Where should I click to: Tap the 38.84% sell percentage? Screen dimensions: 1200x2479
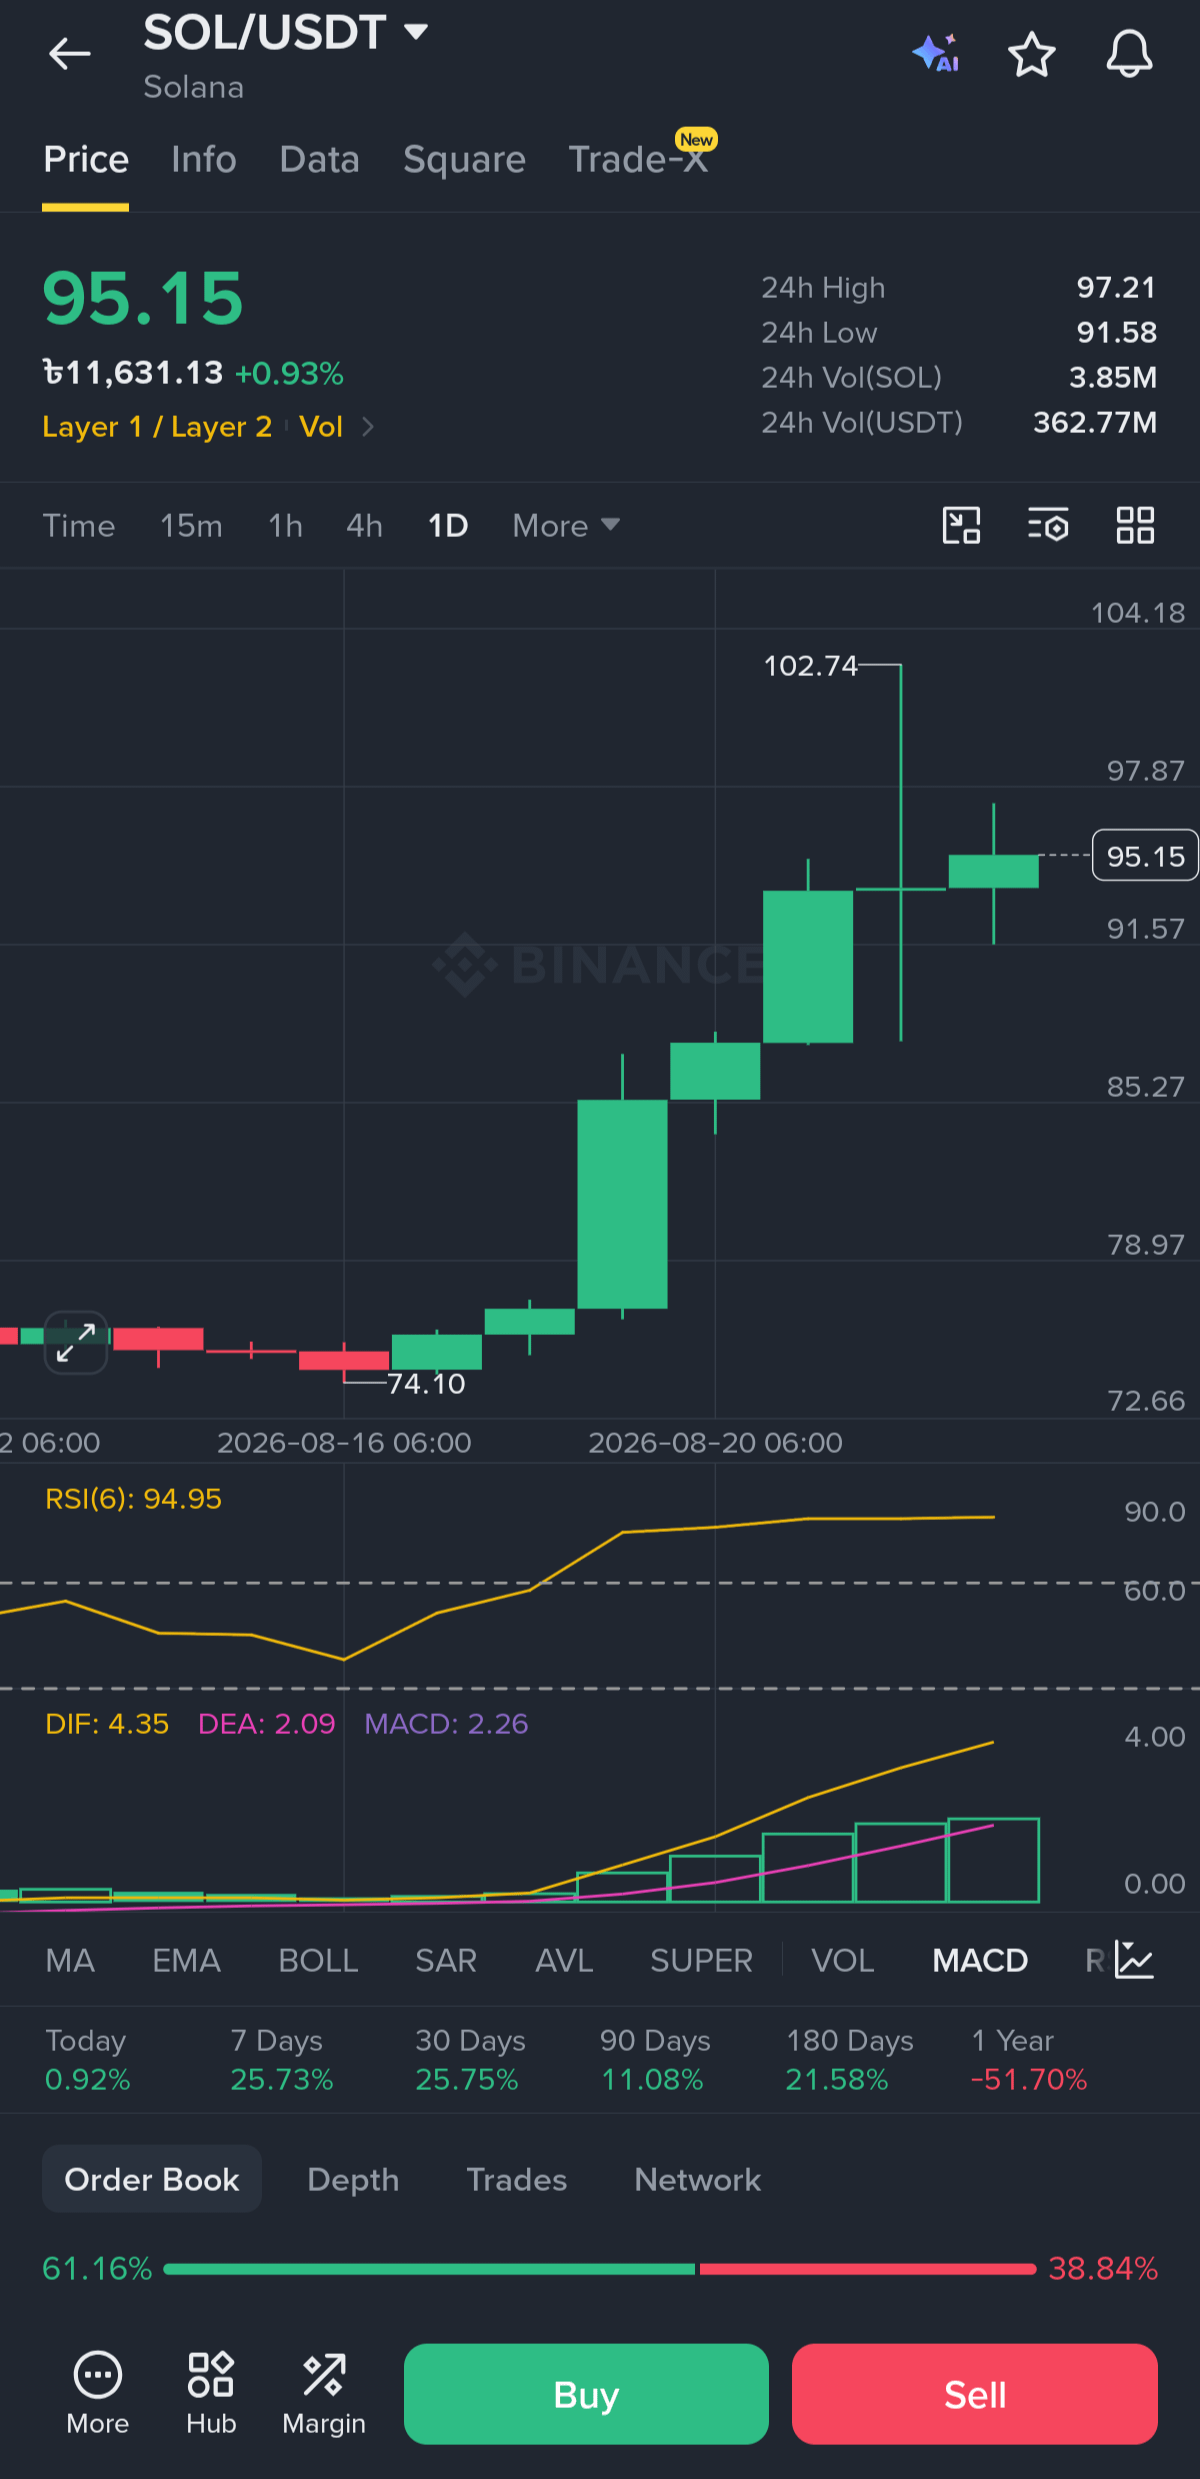[x=1103, y=2269]
